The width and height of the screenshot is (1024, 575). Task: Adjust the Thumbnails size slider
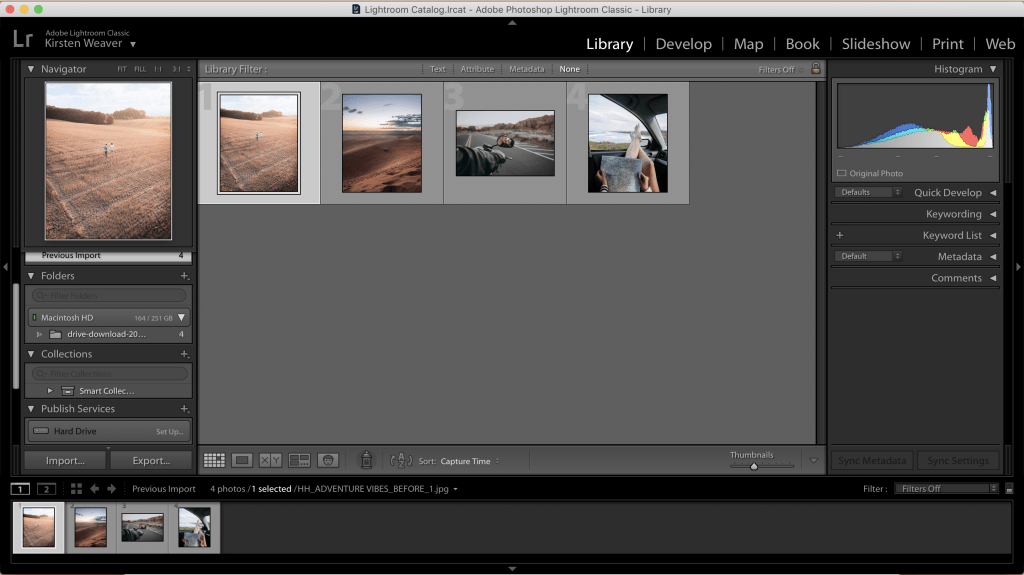pos(754,466)
